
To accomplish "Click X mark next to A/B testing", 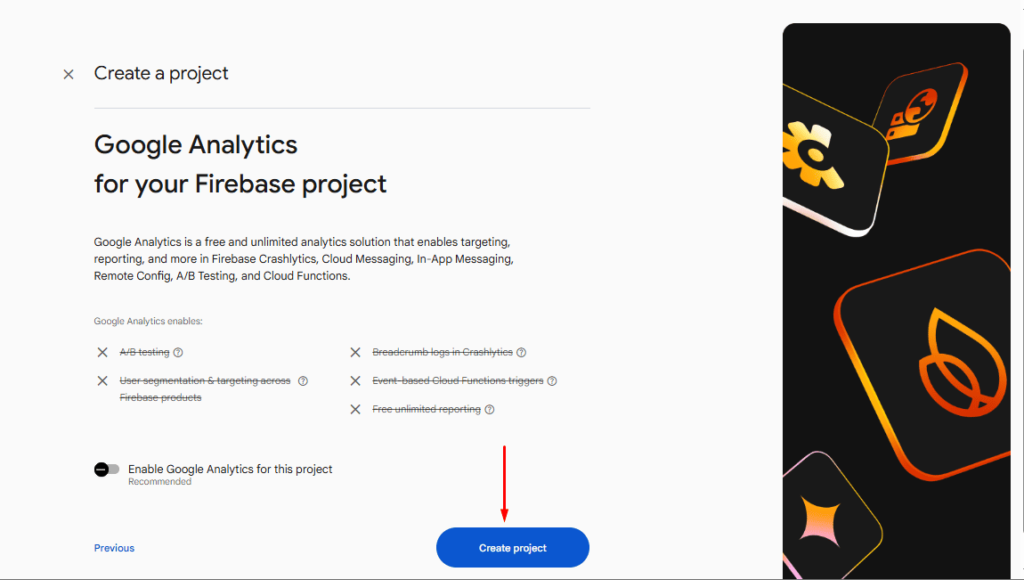I will [103, 352].
